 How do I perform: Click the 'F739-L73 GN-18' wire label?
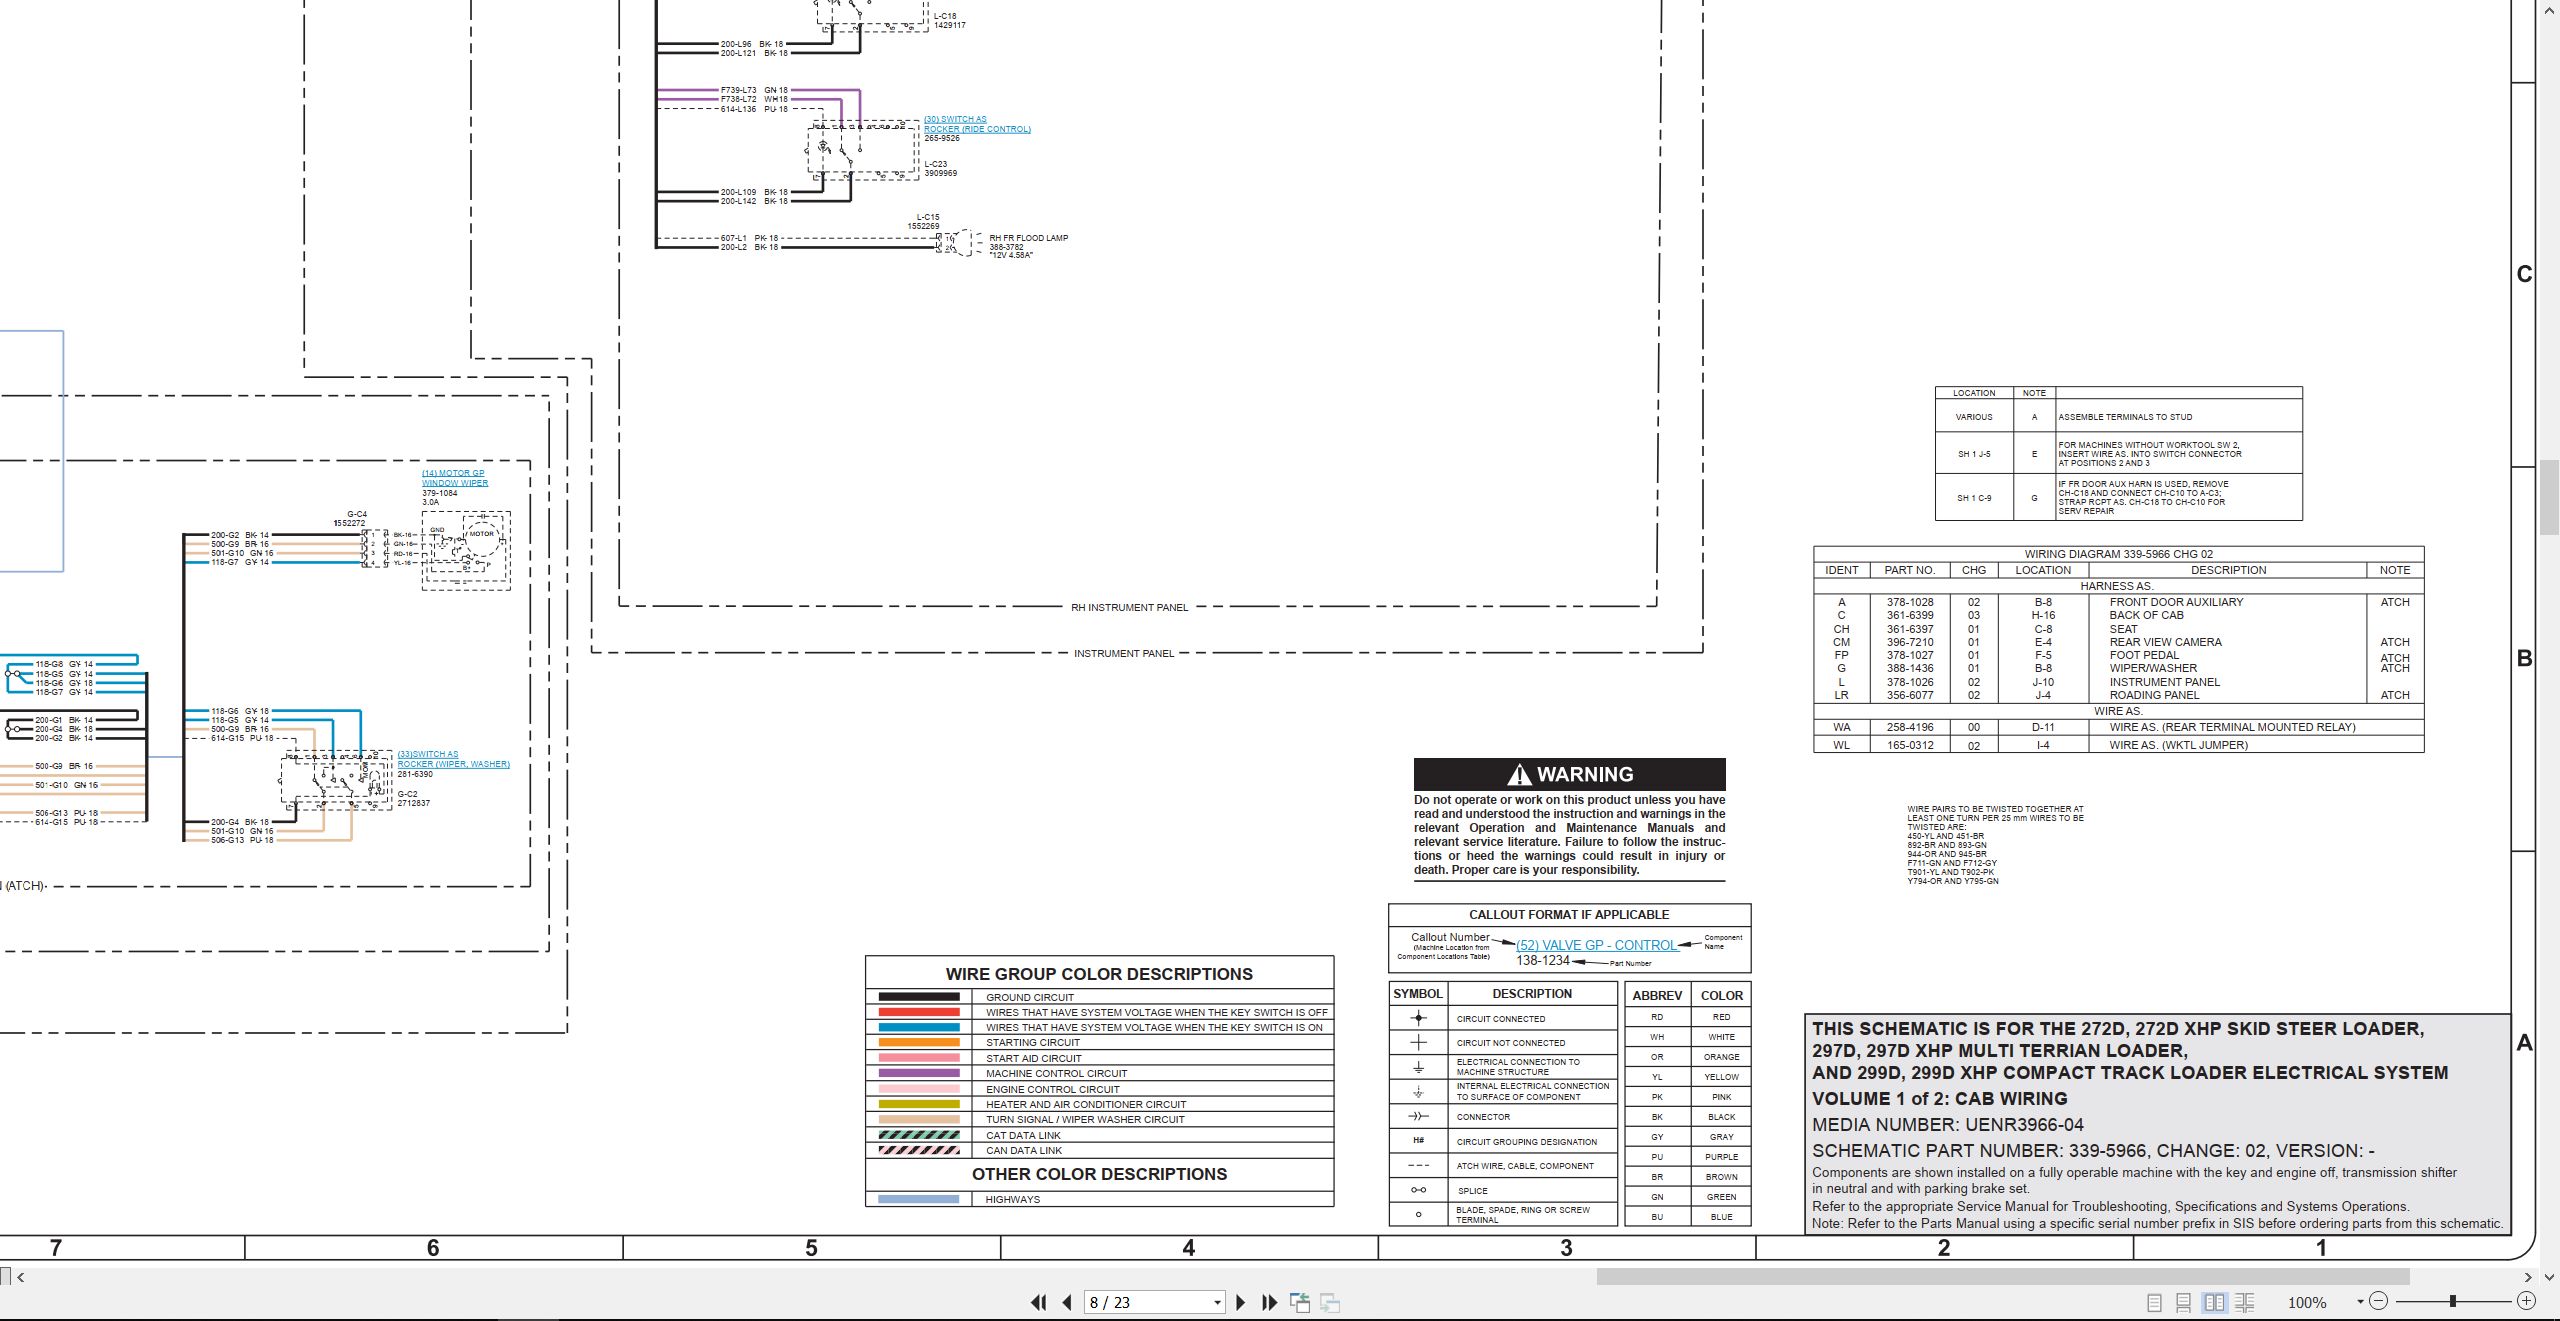point(754,90)
